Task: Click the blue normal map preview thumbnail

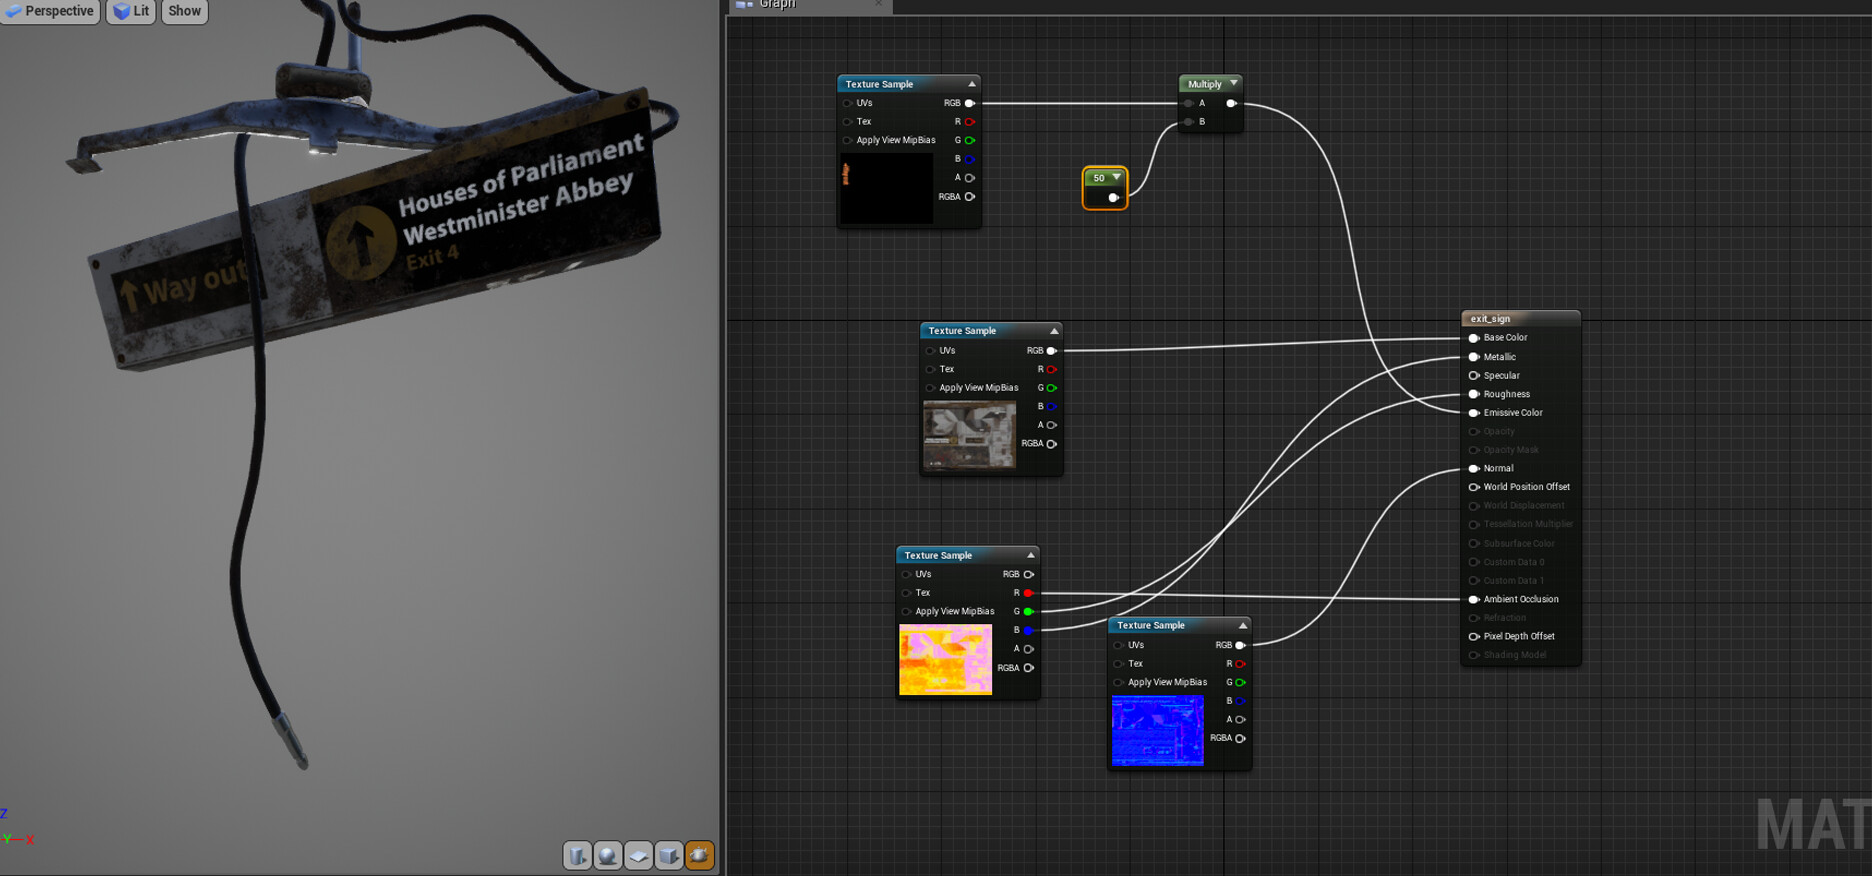Action: 1158,731
